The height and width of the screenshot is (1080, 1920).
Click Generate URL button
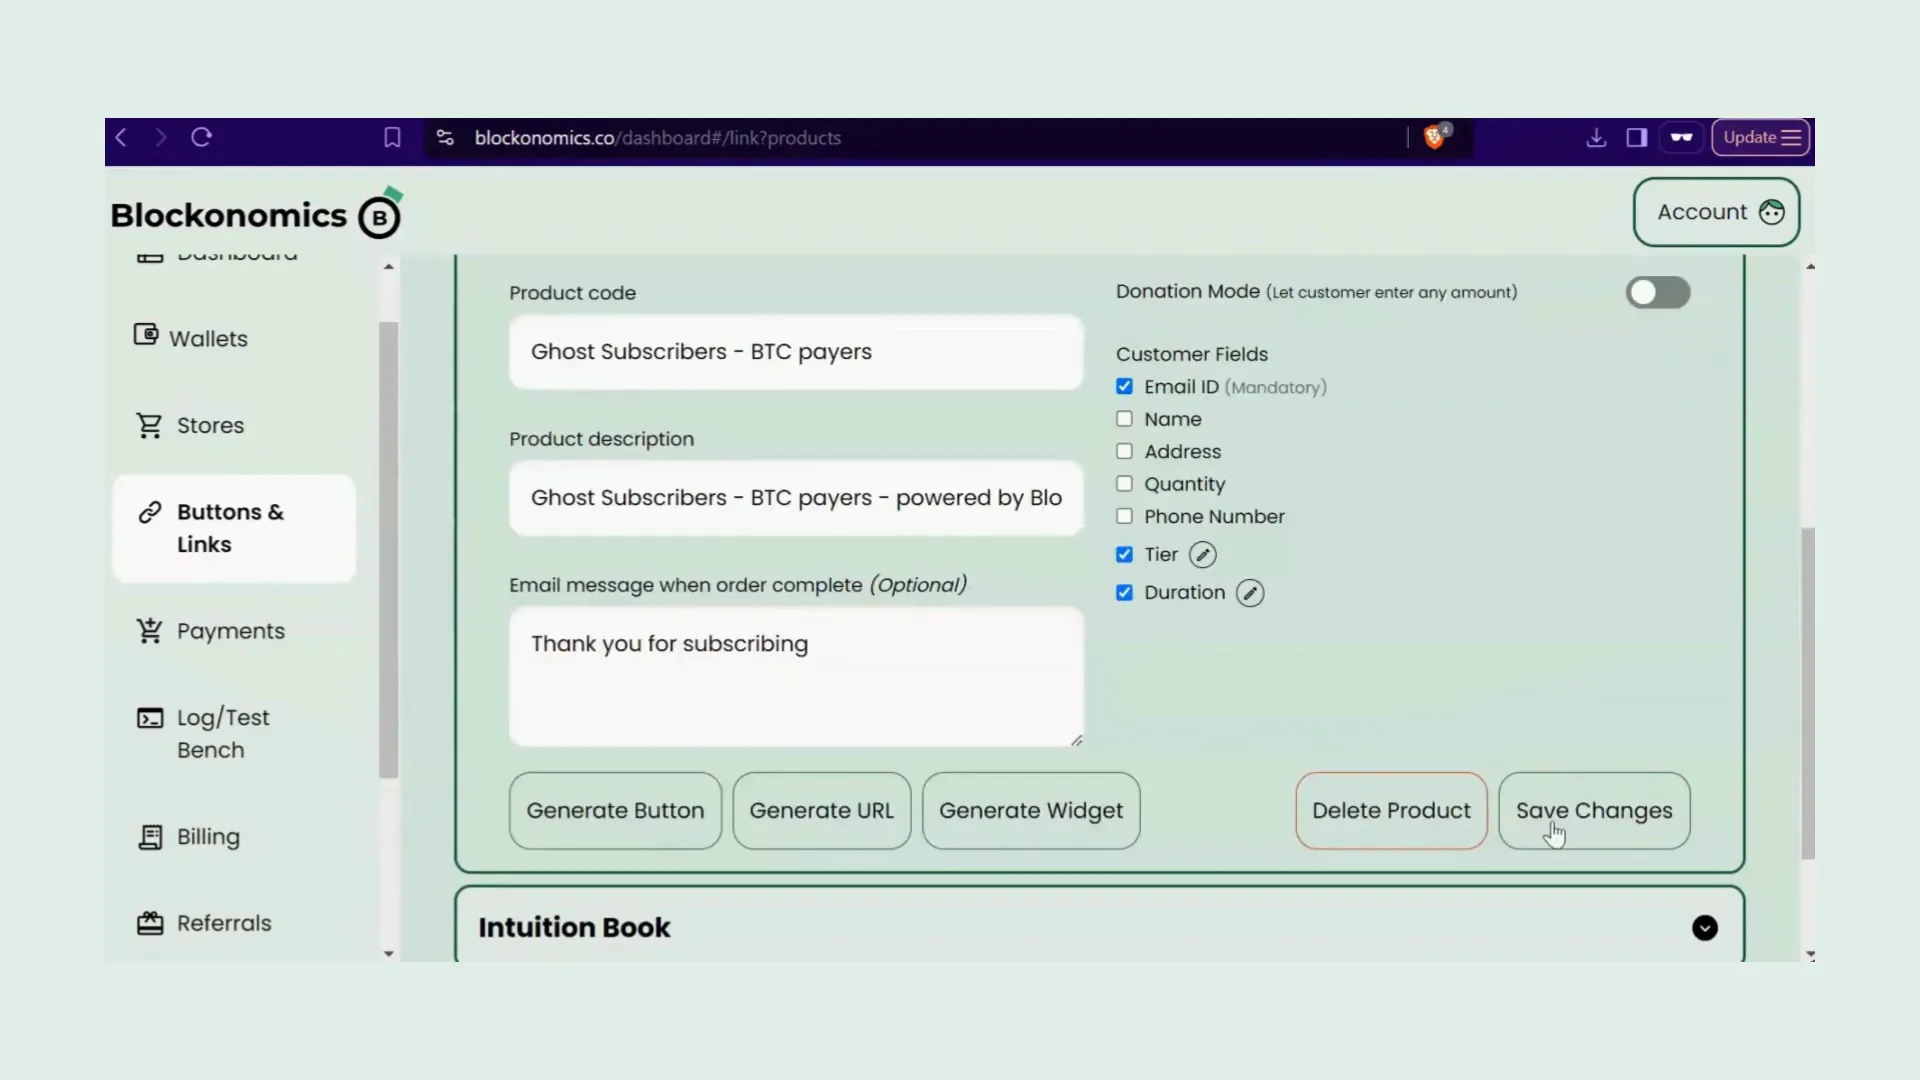(x=822, y=810)
